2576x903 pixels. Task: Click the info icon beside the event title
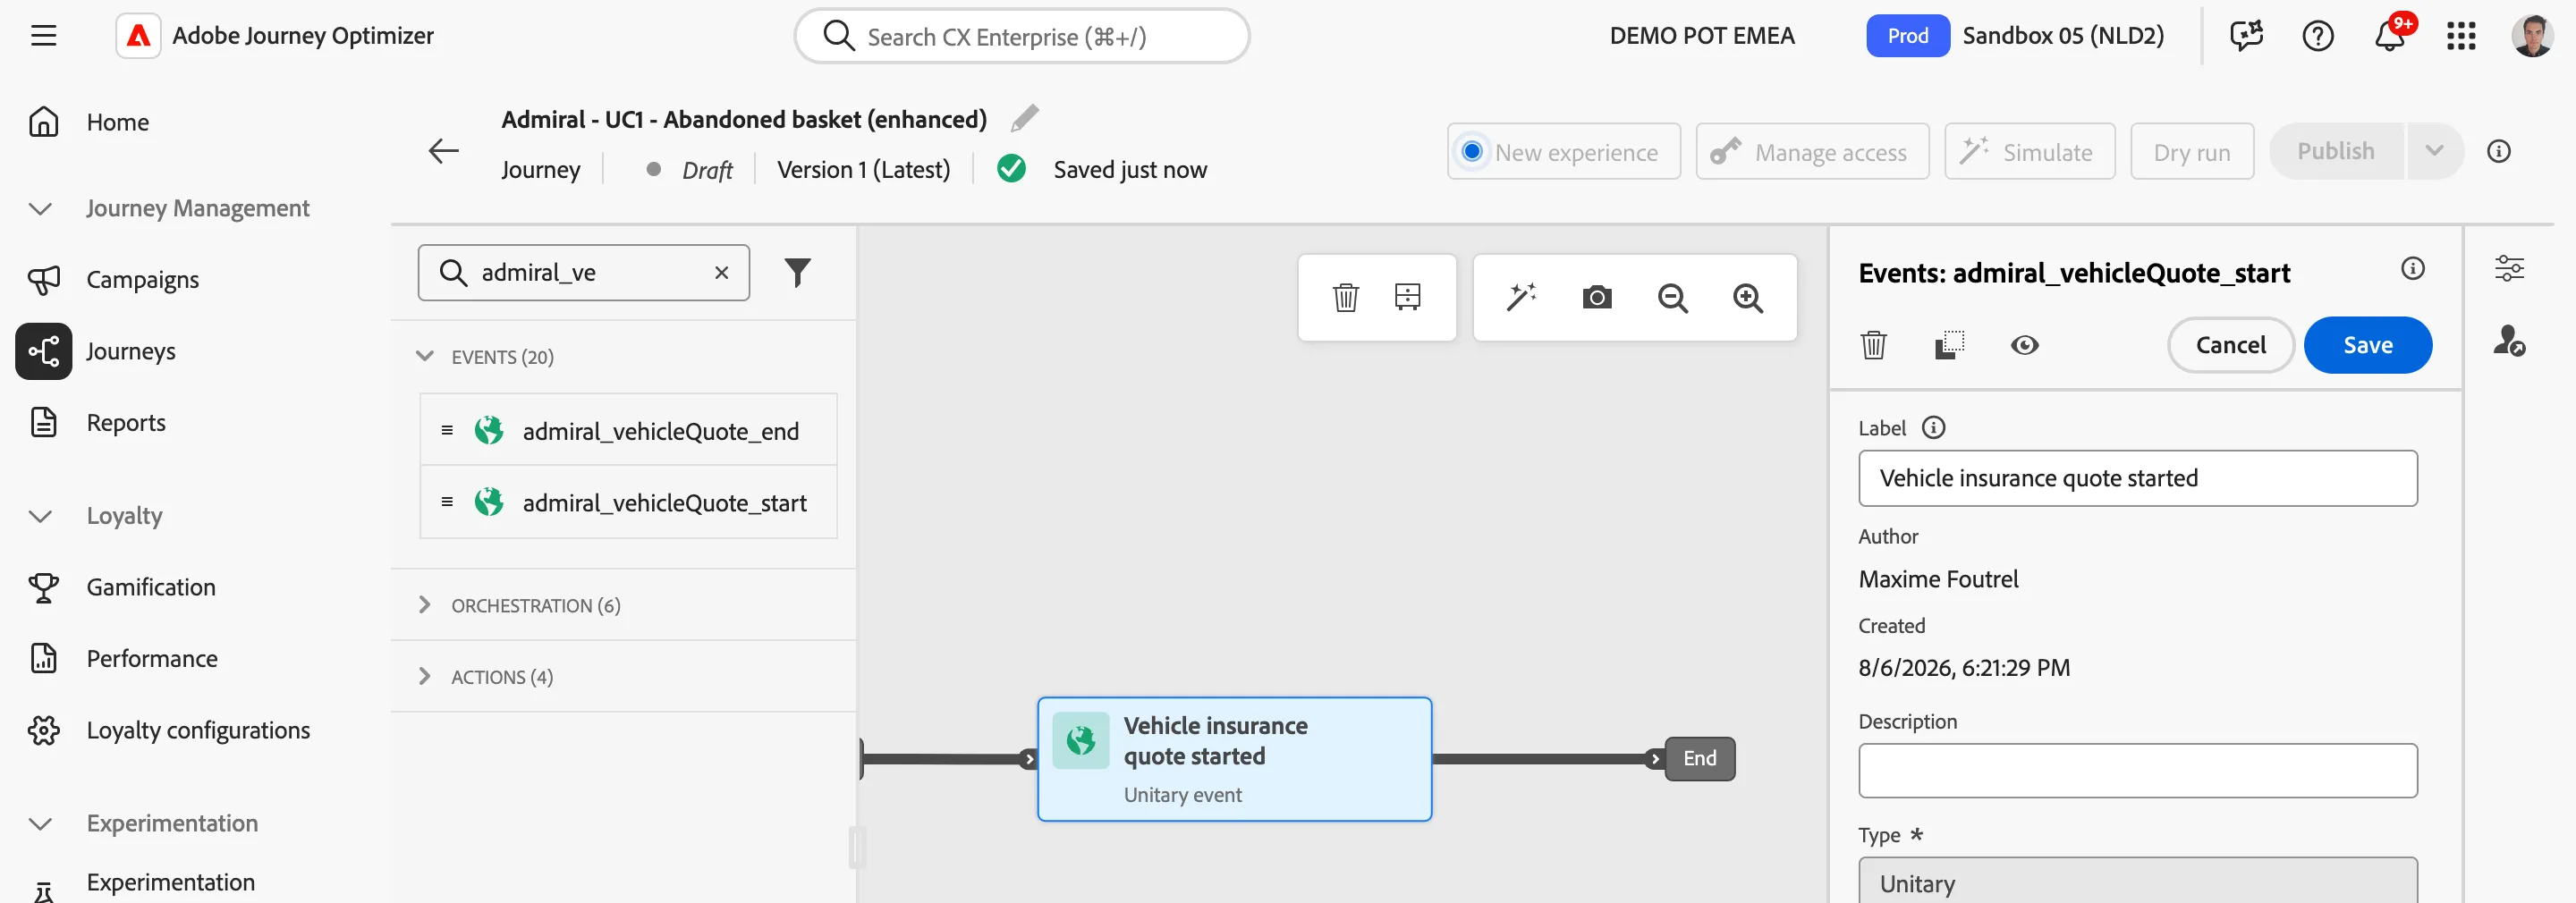point(2413,268)
